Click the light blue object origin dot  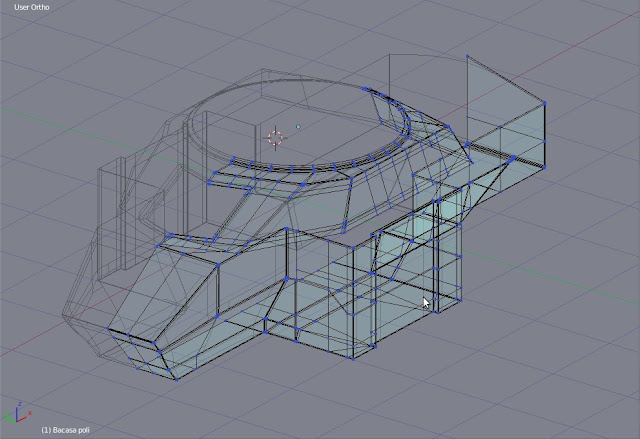click(298, 127)
